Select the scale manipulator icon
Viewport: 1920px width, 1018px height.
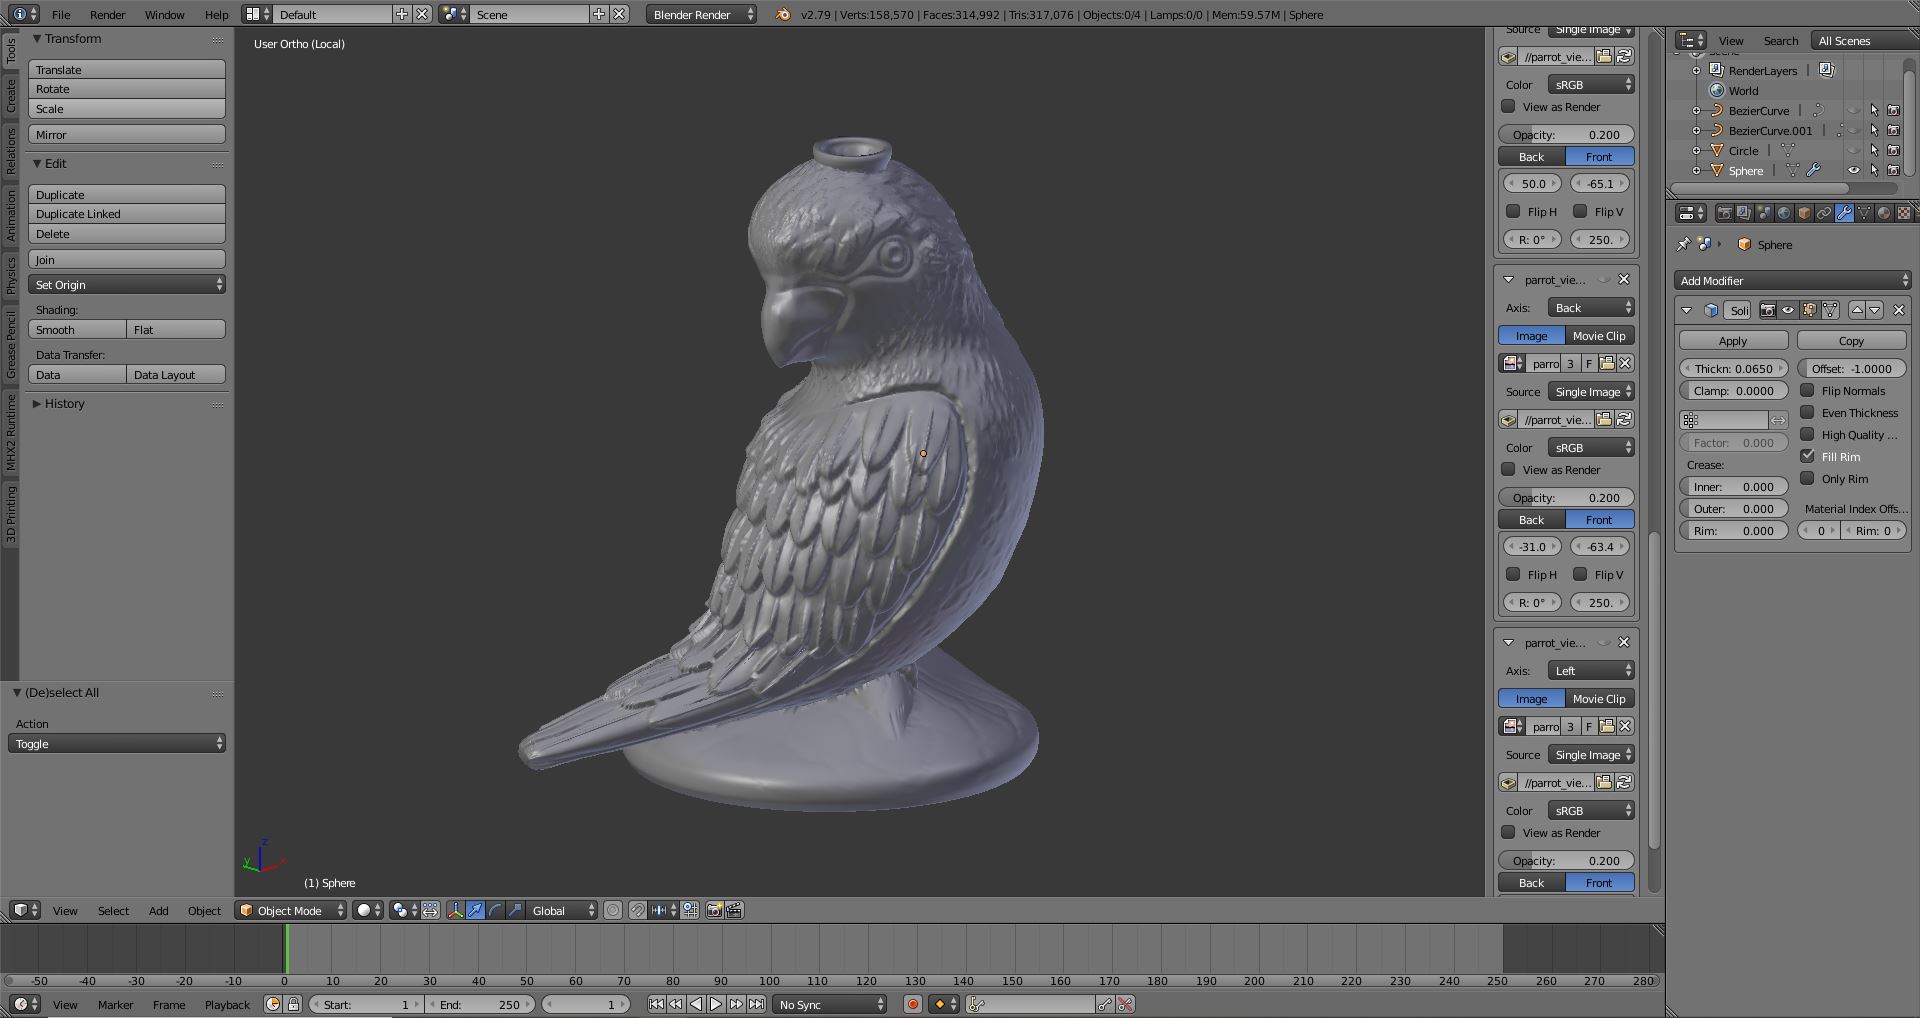pos(515,910)
